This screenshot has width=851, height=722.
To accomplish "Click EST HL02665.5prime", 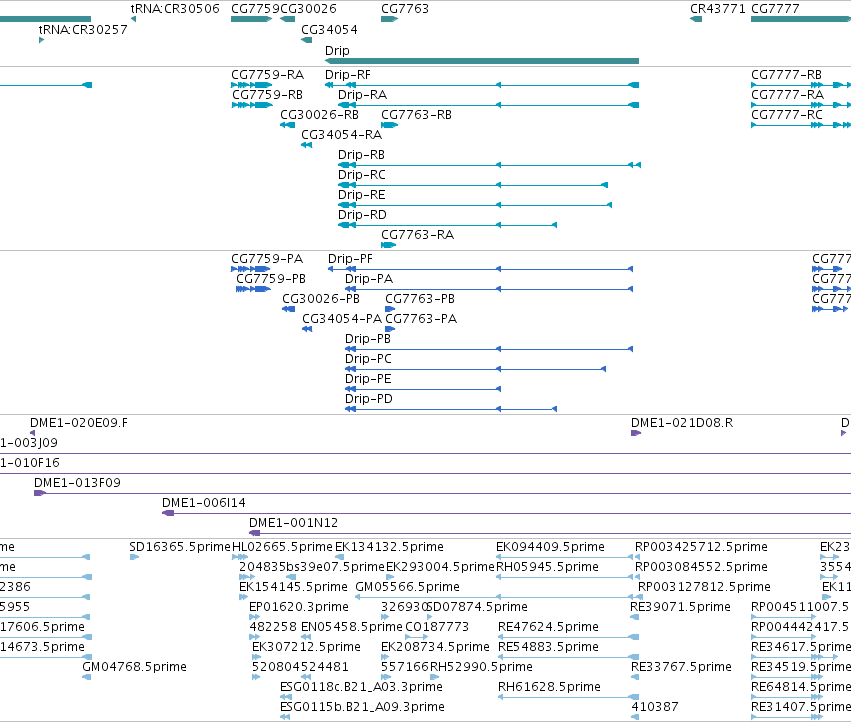I will (x=282, y=547).
